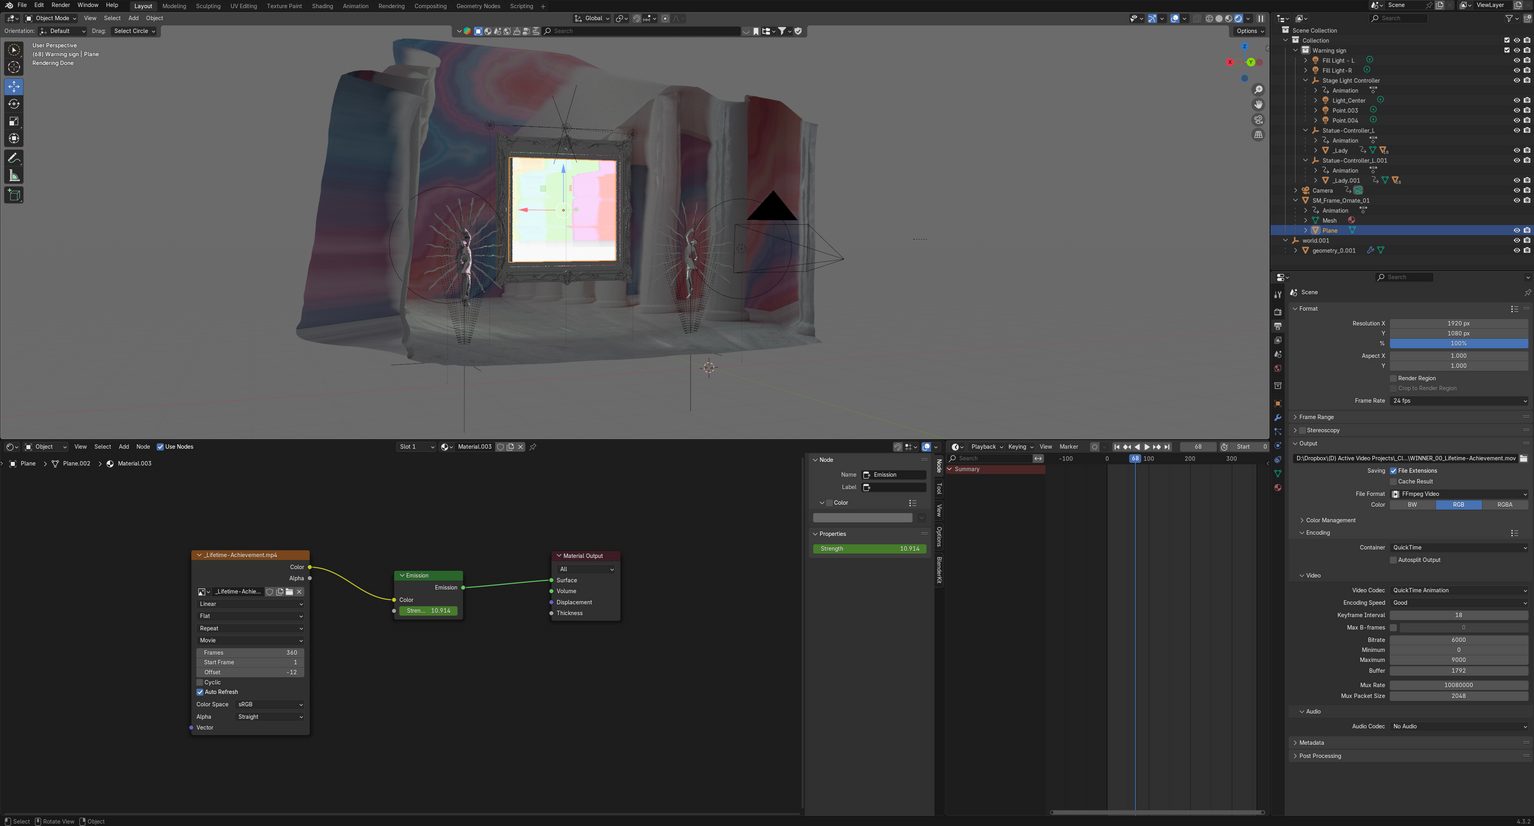Open the Object Mode dropdown

(x=52, y=18)
